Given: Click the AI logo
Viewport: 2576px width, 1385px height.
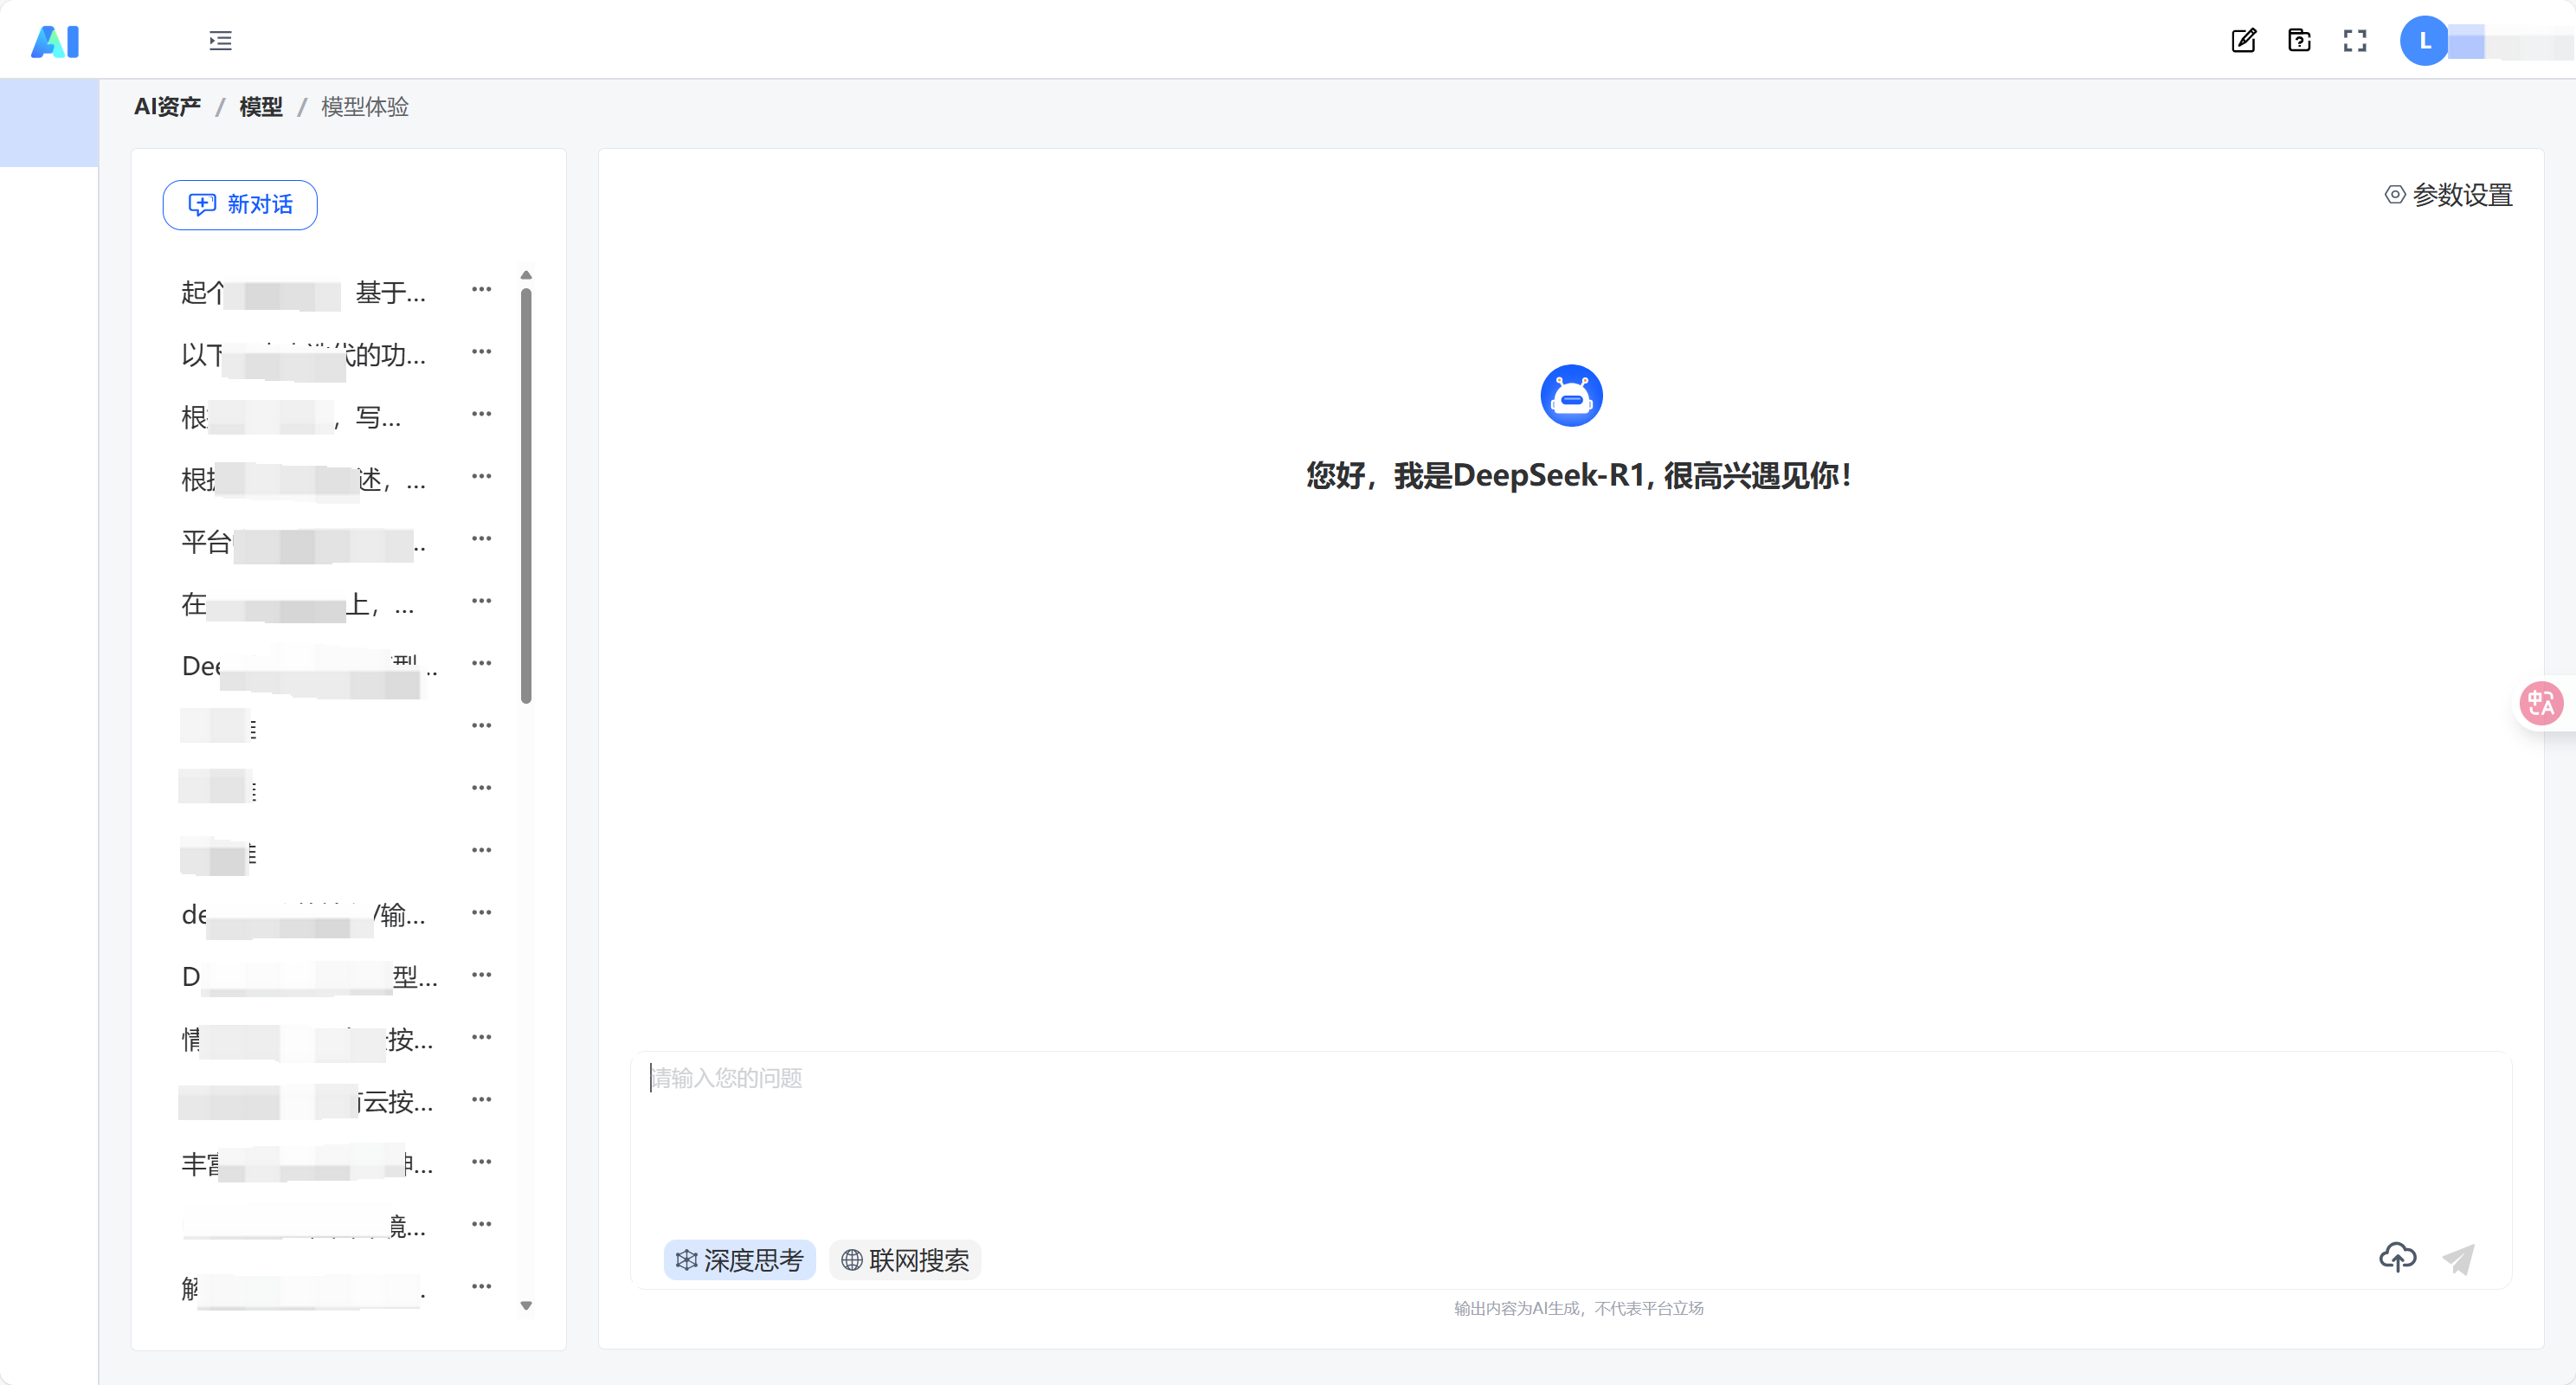Looking at the screenshot, I should pos(55,41).
